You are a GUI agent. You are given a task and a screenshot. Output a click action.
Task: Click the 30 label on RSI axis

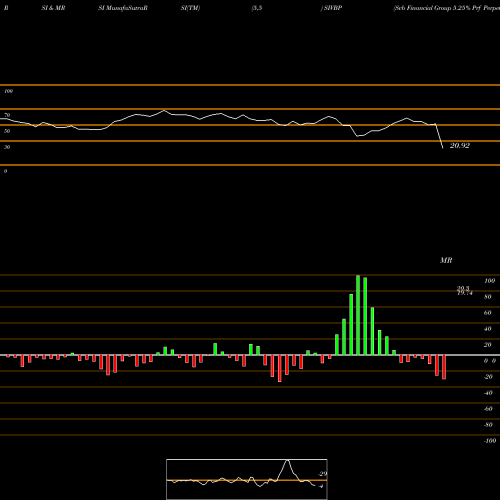pyautogui.click(x=7, y=147)
